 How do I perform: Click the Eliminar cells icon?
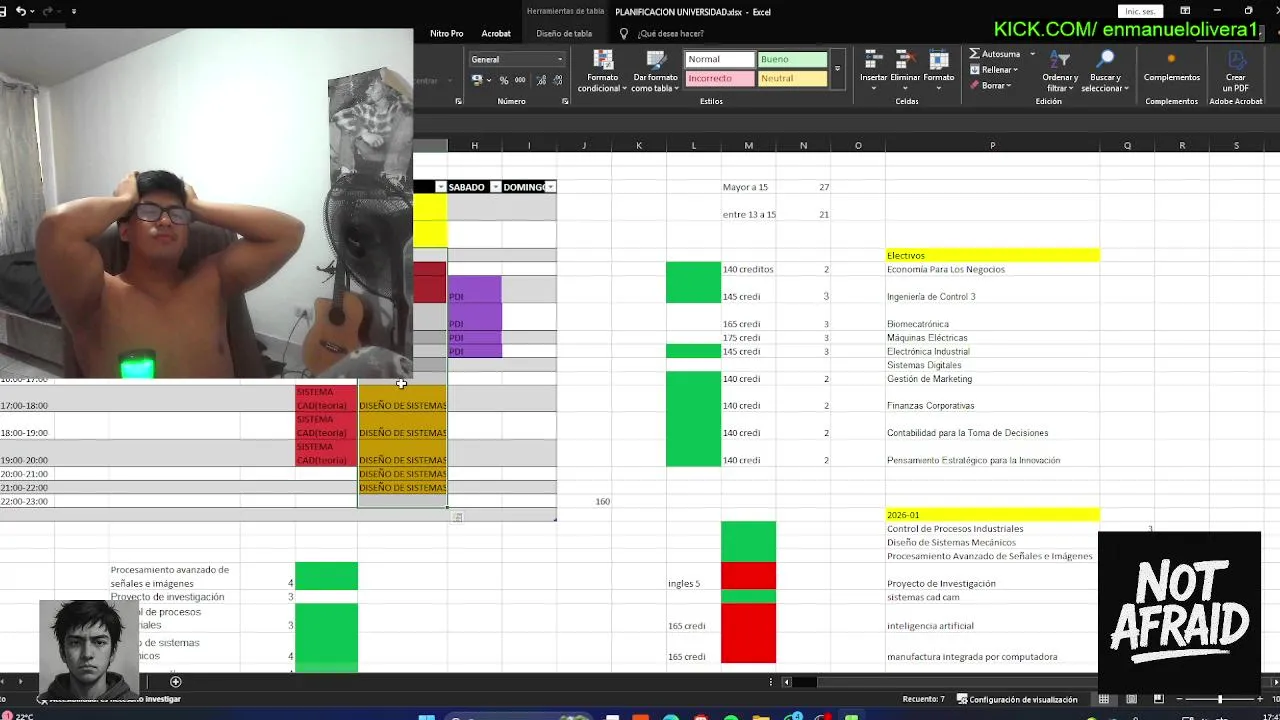coord(905,60)
